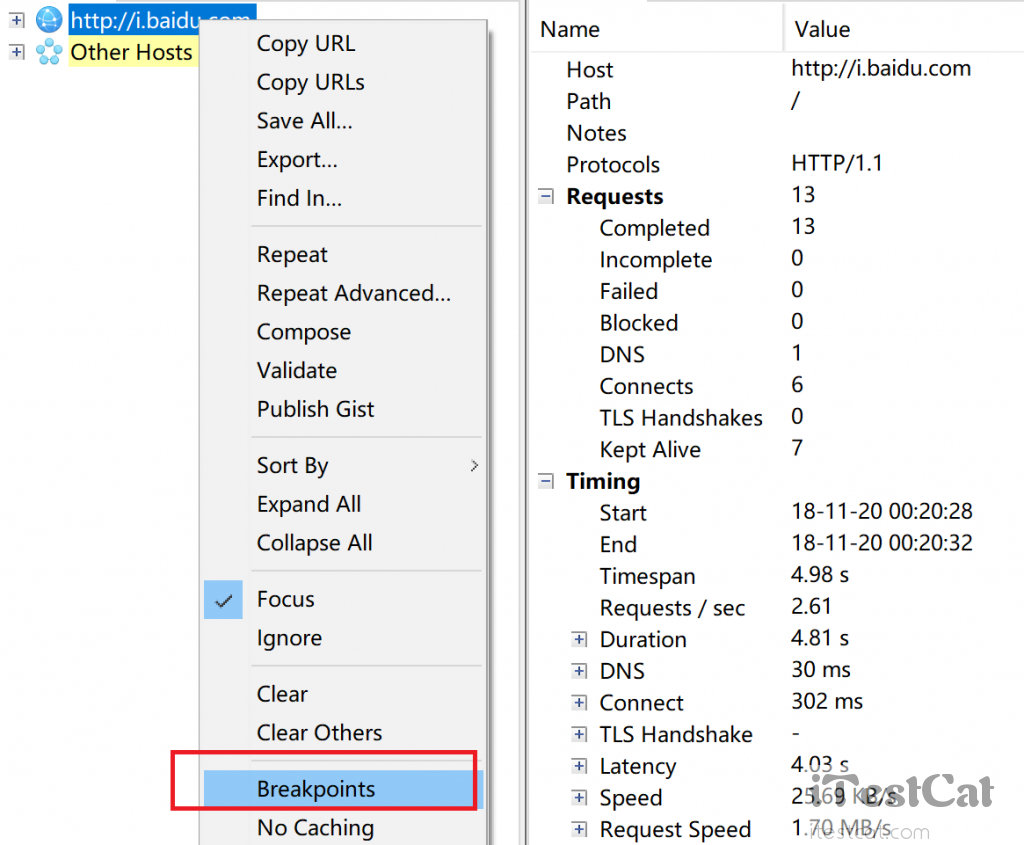This screenshot has width=1024, height=845.
Task: Expand the http://i.baidu.com tree node
Action: click(17, 20)
